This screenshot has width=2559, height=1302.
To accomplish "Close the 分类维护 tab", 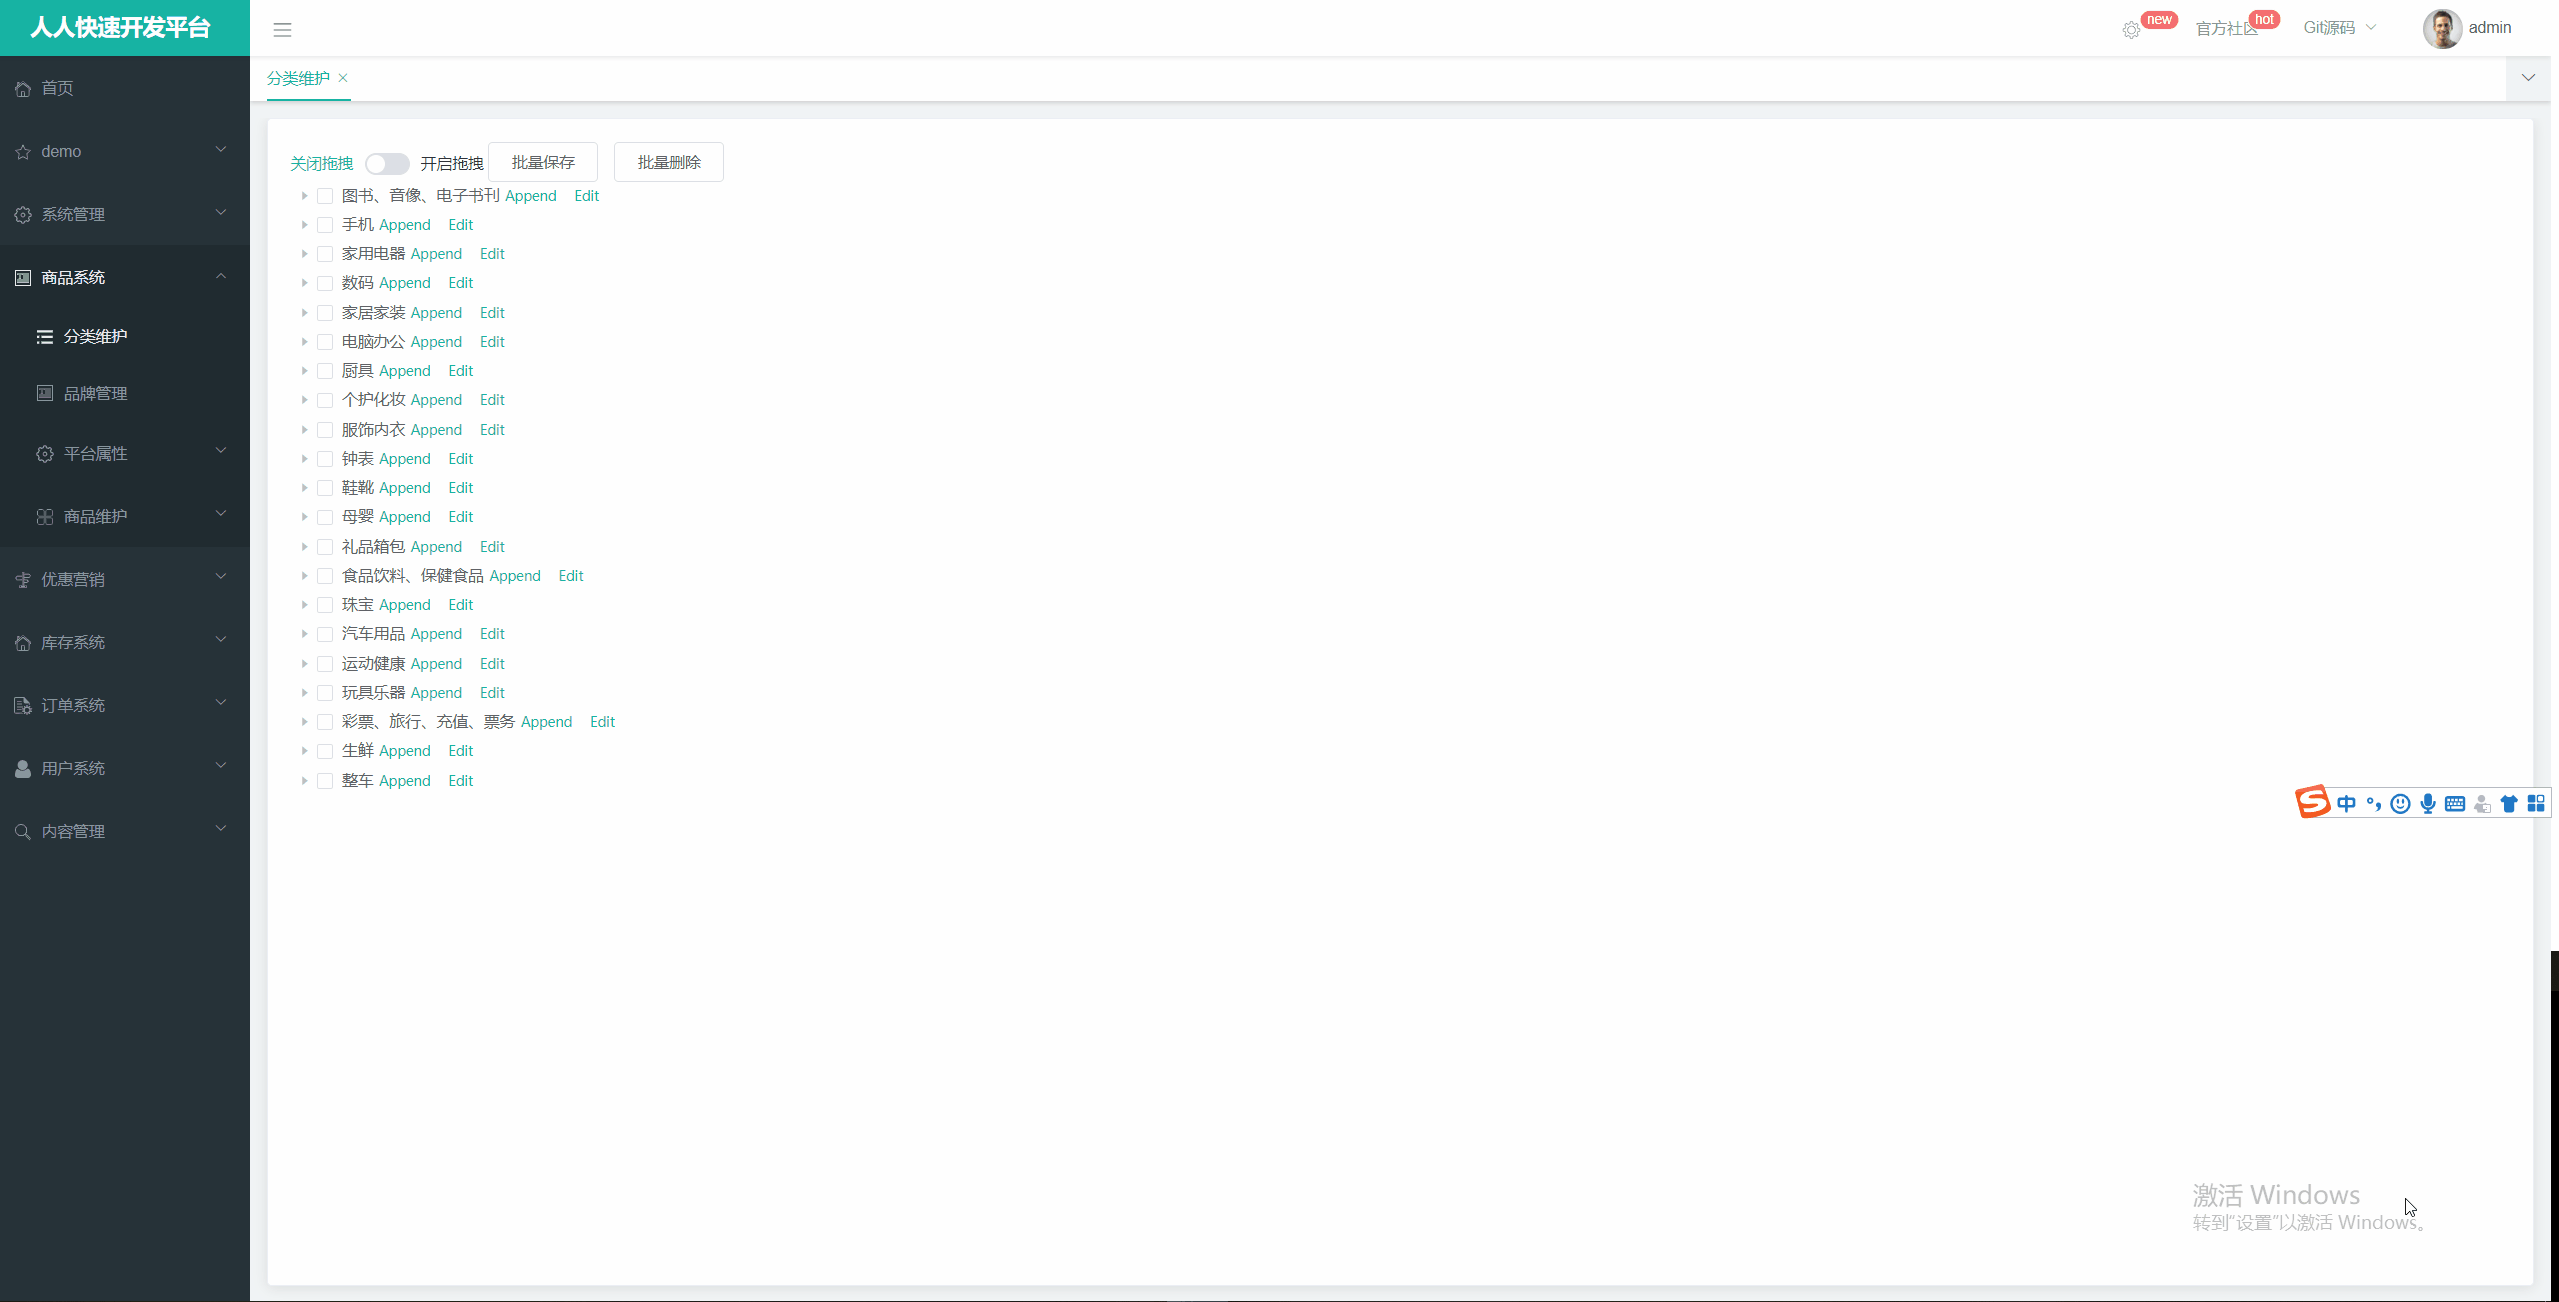I will click(343, 78).
